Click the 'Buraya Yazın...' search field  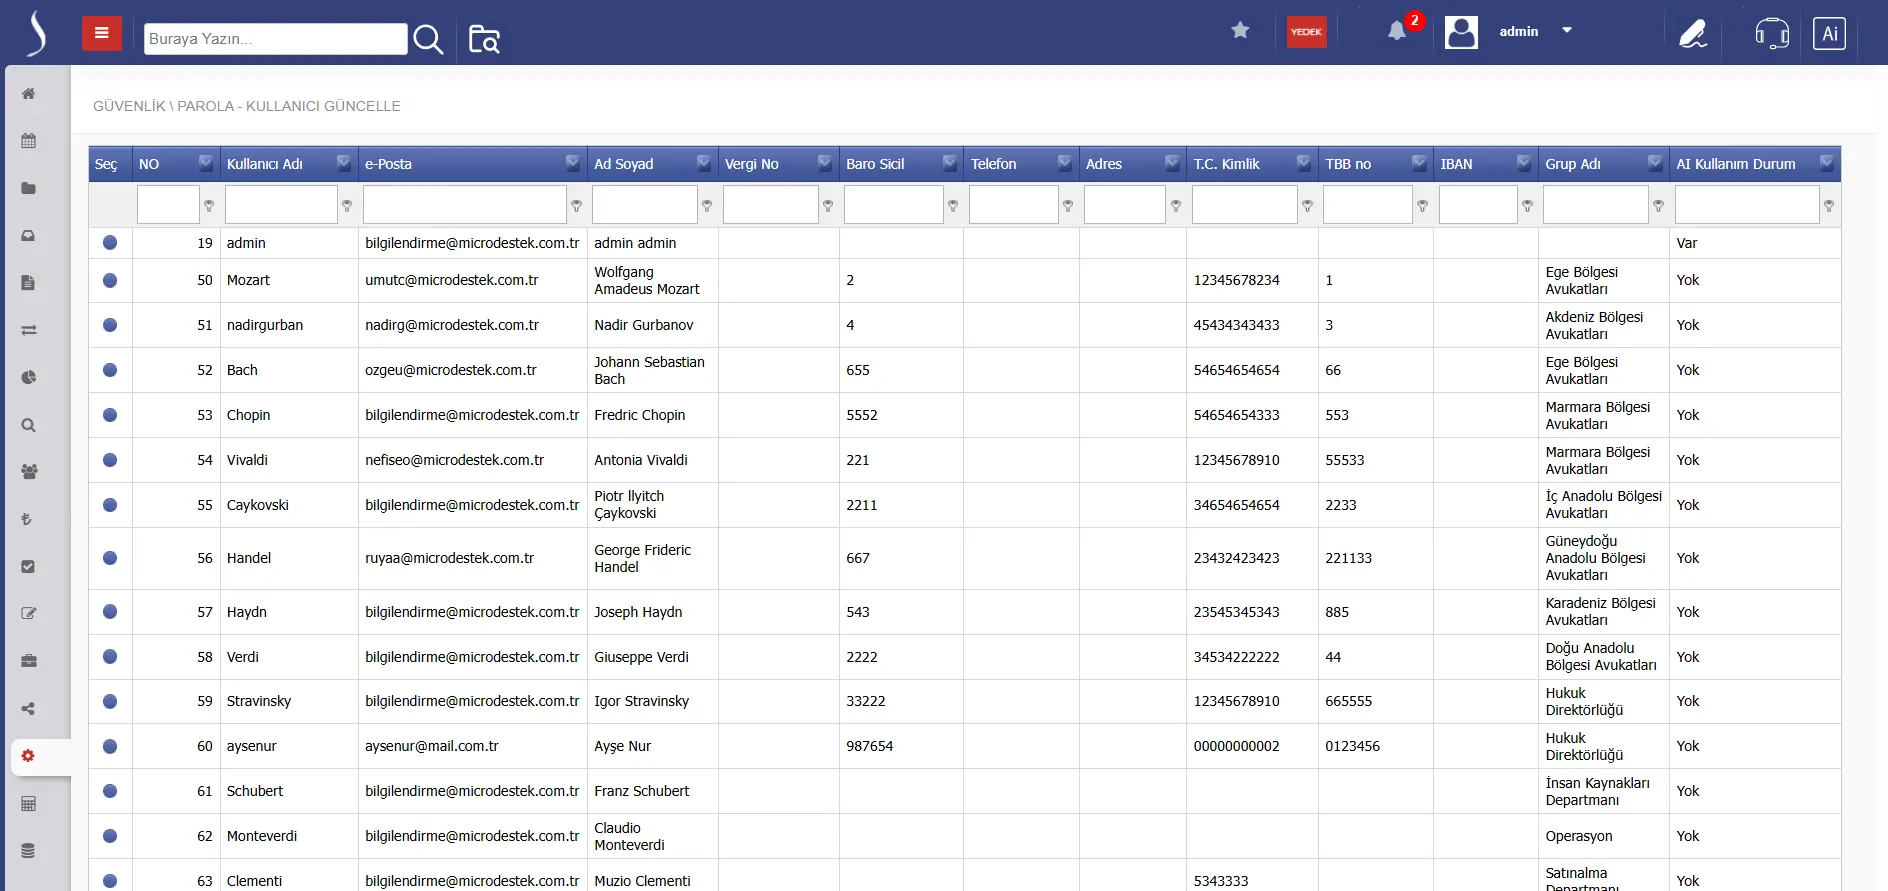tap(275, 39)
